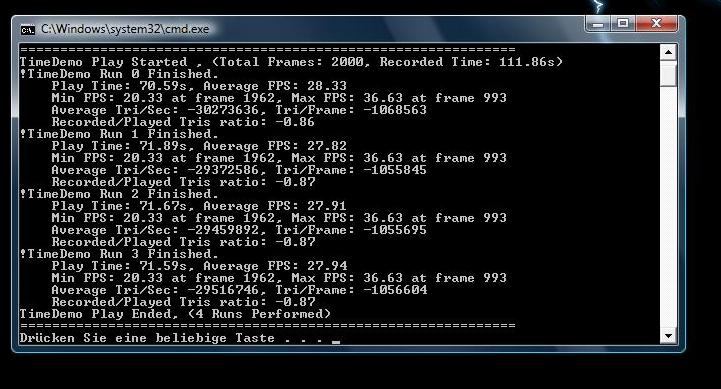Click 'Recorded/Played Tris ratio: -0.86' line

(x=183, y=122)
